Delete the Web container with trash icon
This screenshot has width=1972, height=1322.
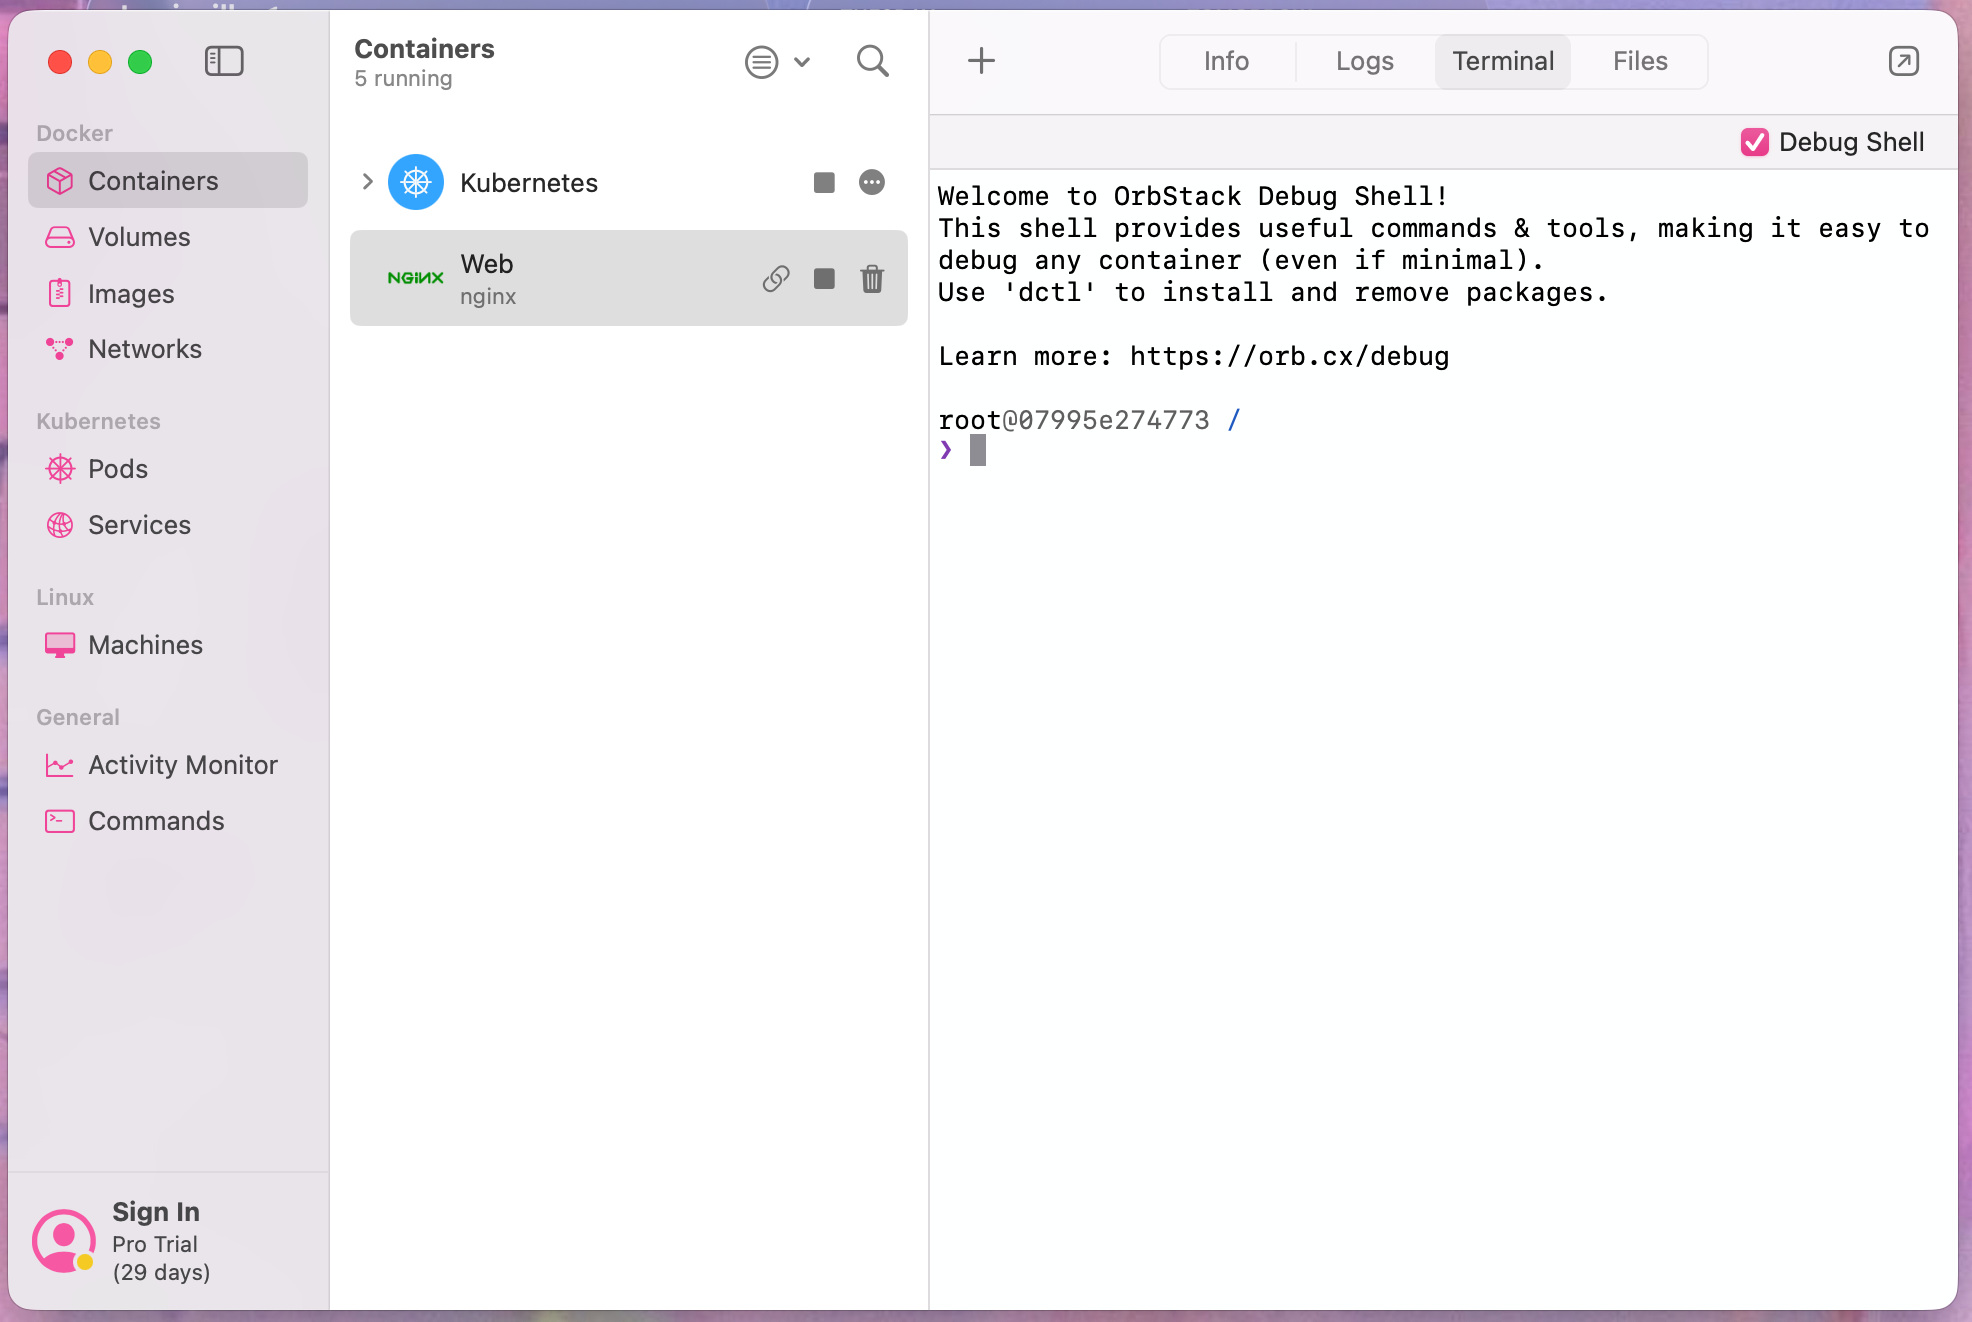coord(872,278)
